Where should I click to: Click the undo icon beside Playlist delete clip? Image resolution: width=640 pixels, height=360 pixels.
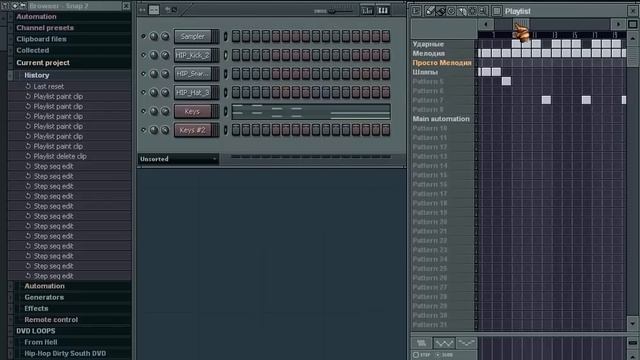[28, 156]
